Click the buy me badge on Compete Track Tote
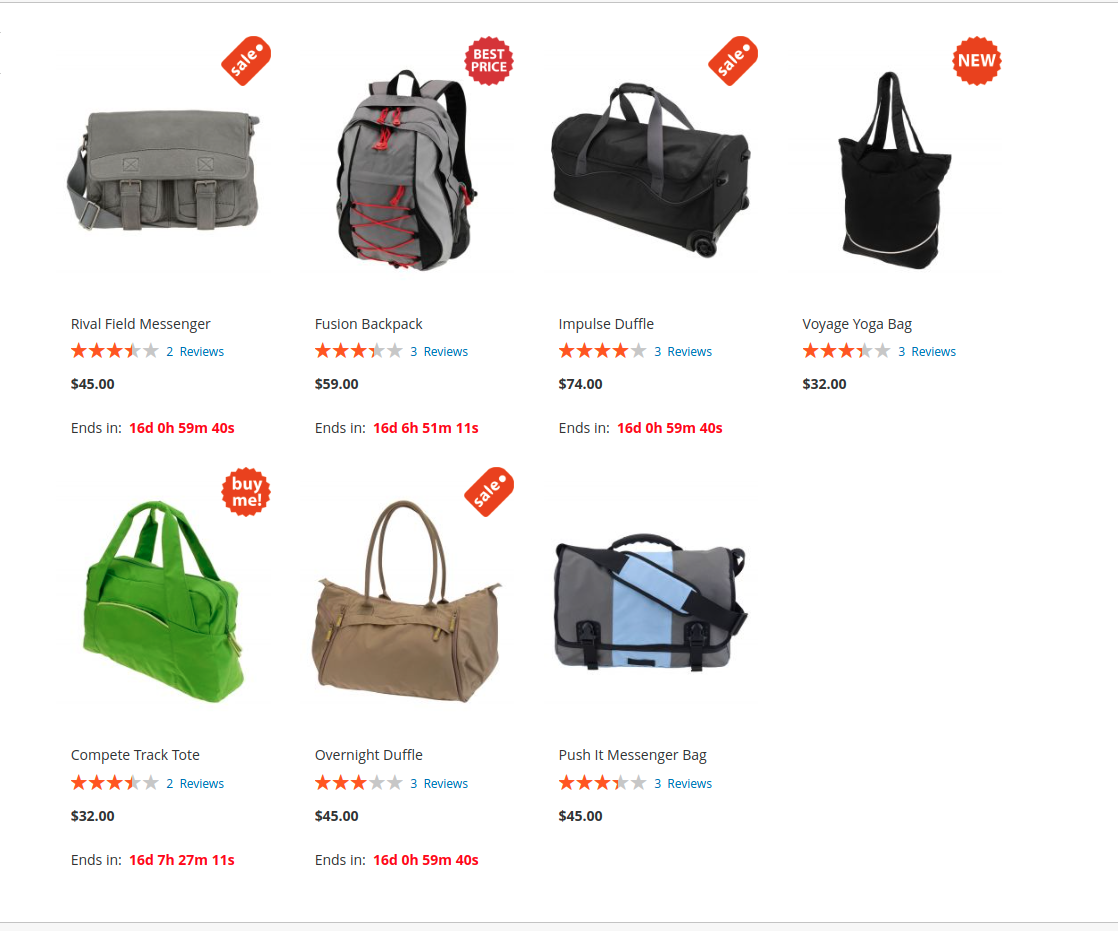The width and height of the screenshot is (1118, 931). [x=246, y=492]
